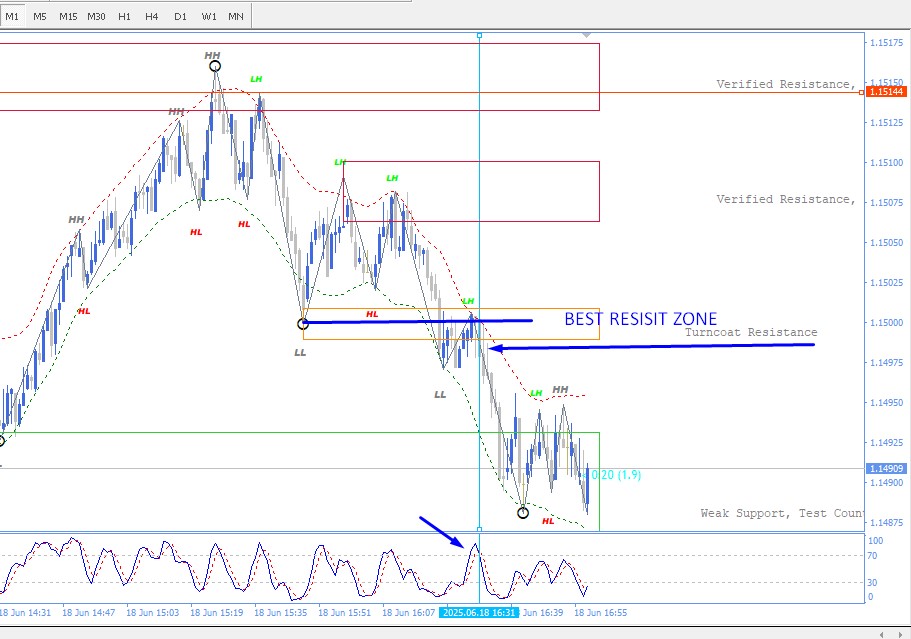Click the 1.14925 price axis value

886,443
